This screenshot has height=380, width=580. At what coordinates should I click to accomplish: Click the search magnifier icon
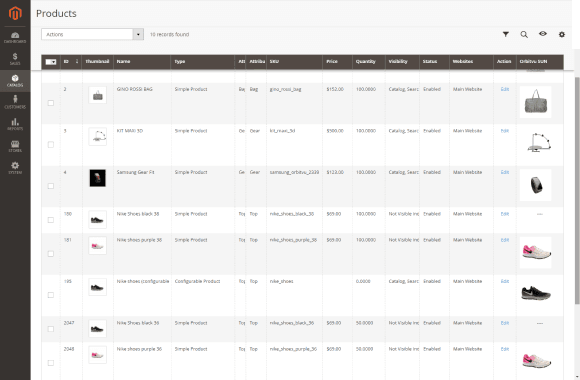click(524, 34)
